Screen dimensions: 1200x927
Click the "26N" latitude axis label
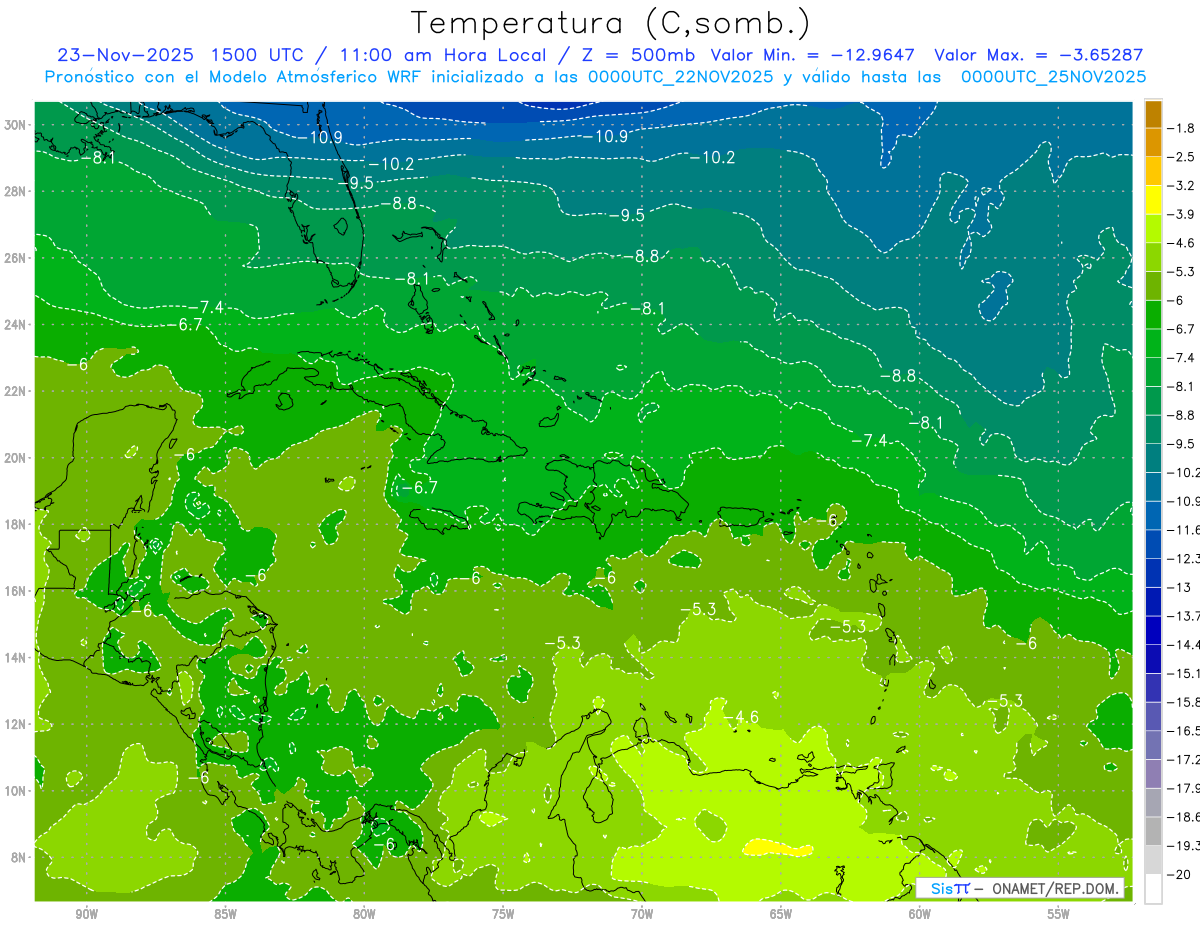[16, 258]
